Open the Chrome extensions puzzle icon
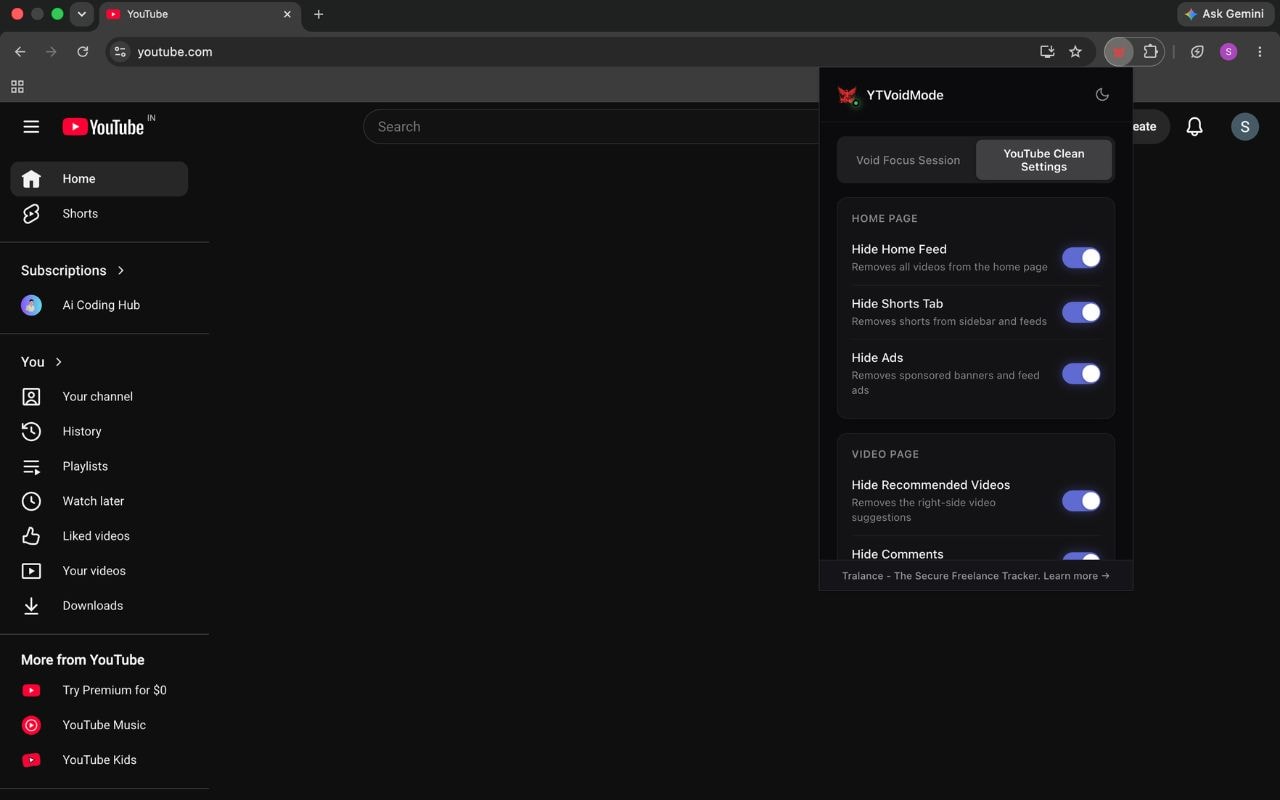Viewport: 1280px width, 800px height. [x=1150, y=52]
